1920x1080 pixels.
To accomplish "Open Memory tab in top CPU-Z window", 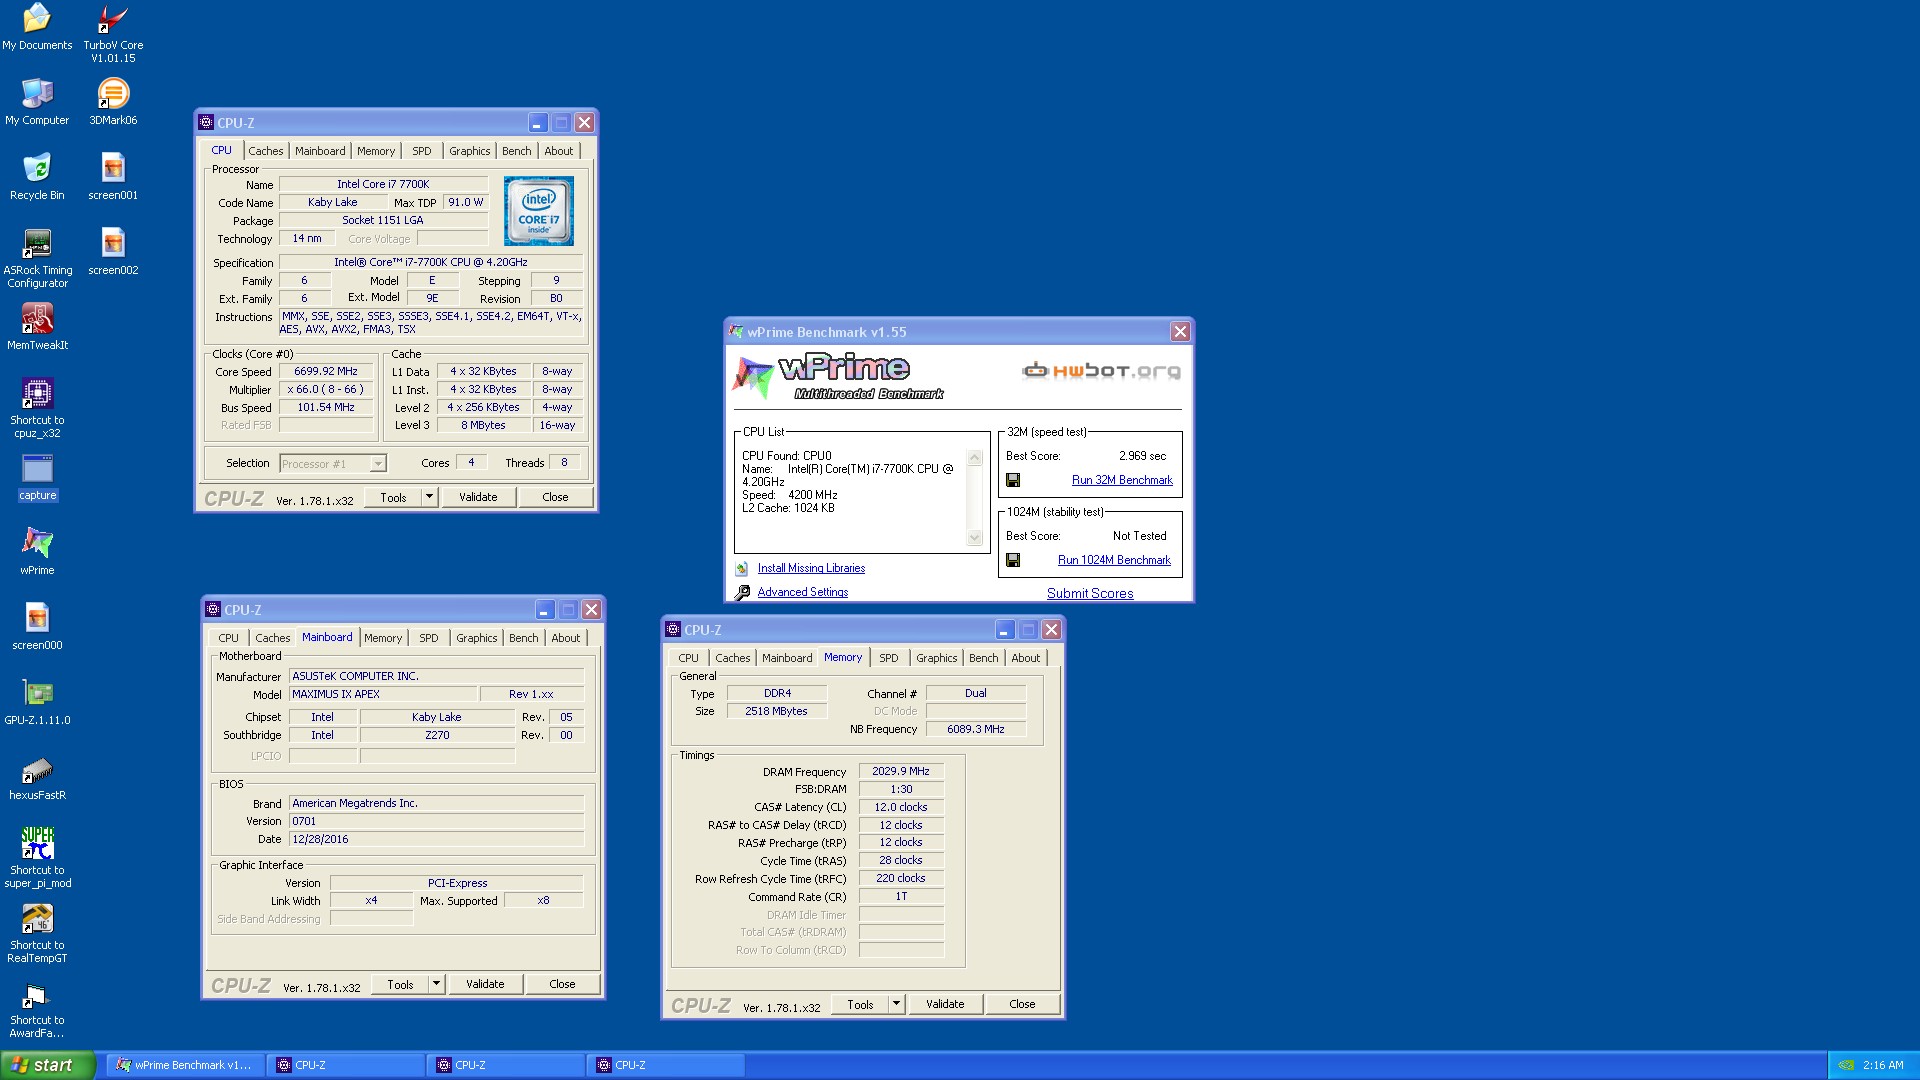I will 376,151.
